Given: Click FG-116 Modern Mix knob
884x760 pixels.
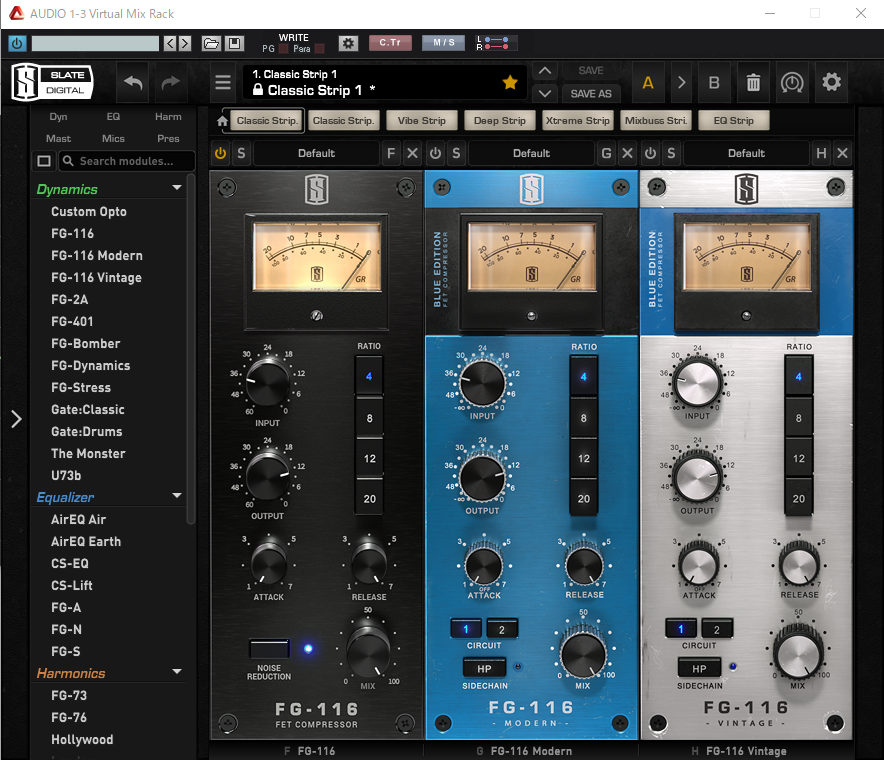Looking at the screenshot, I should click(x=584, y=654).
